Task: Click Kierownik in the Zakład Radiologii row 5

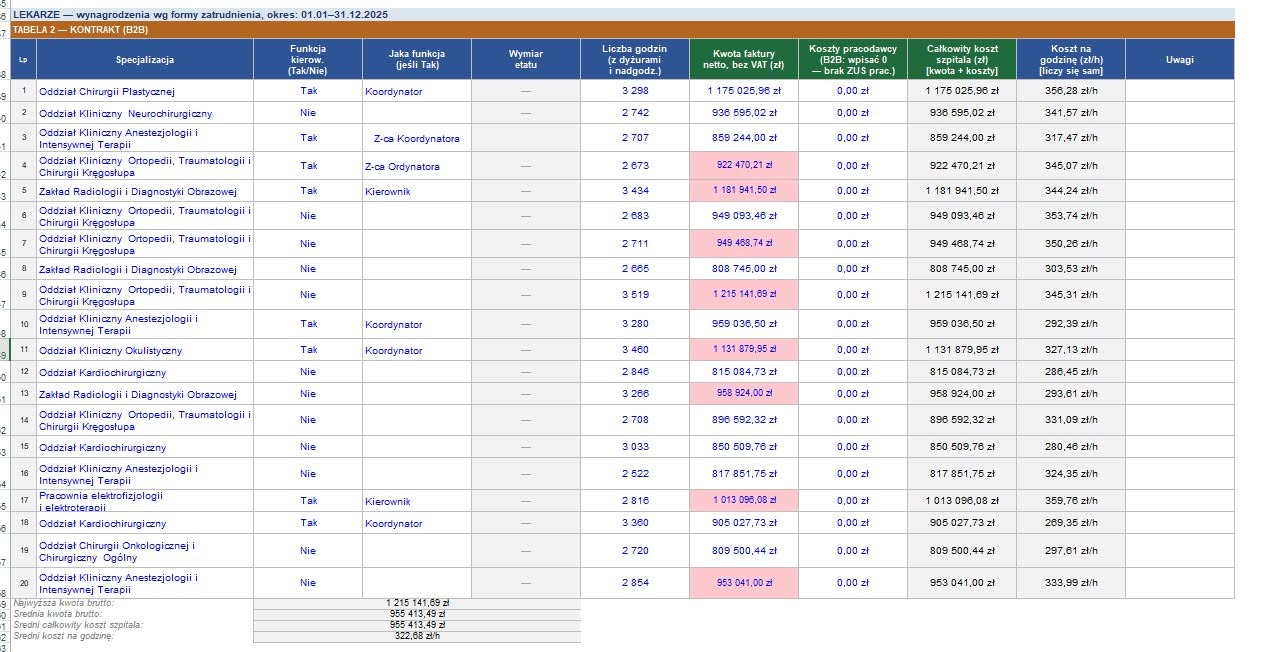Action: pos(417,190)
